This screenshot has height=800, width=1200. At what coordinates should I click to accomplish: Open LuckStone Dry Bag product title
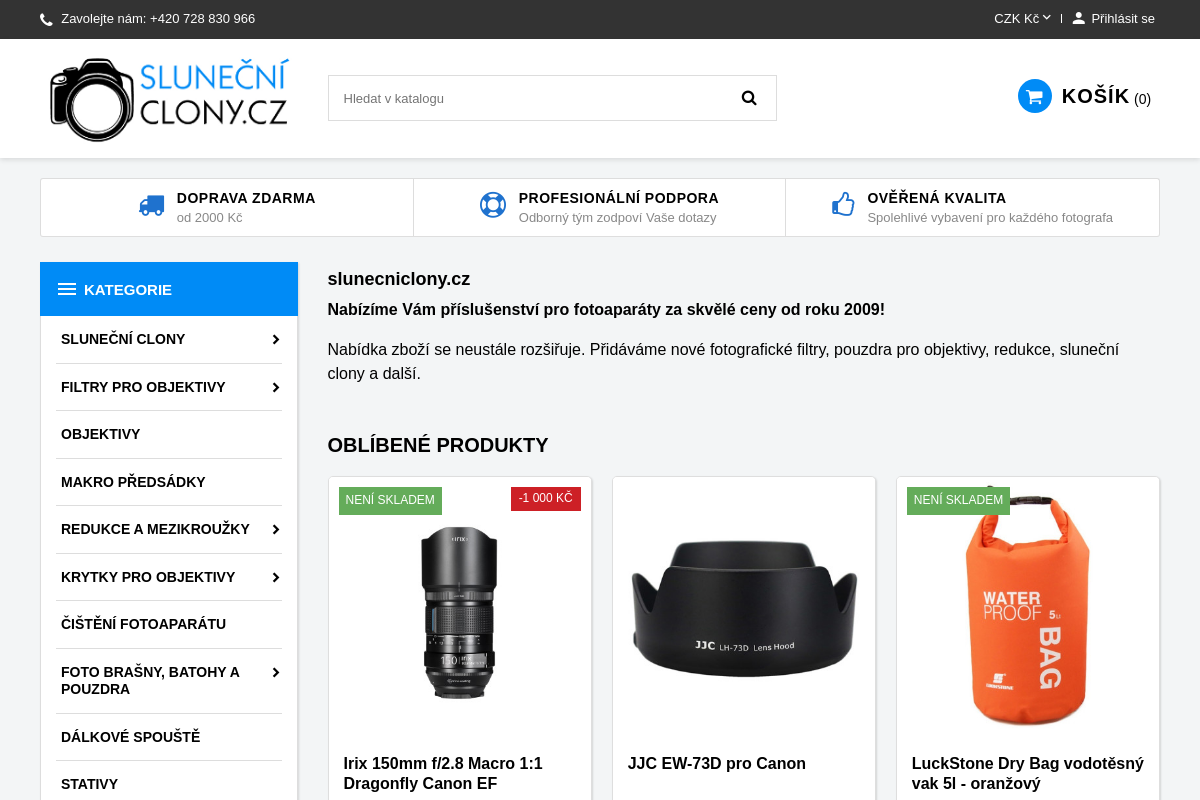coord(1028,773)
